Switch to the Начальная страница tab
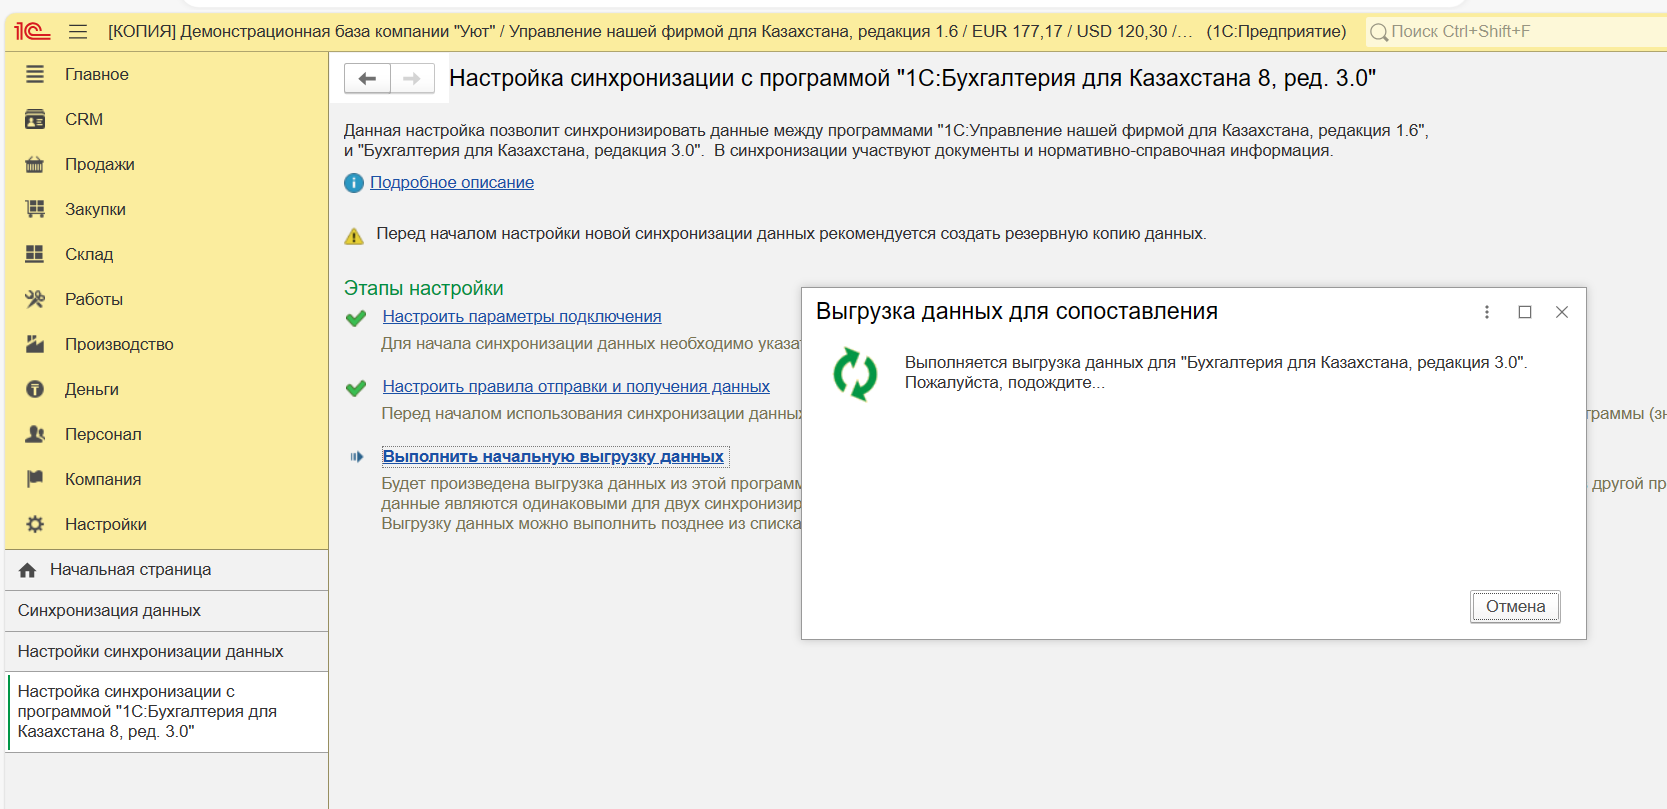This screenshot has width=1667, height=809. pos(130,569)
